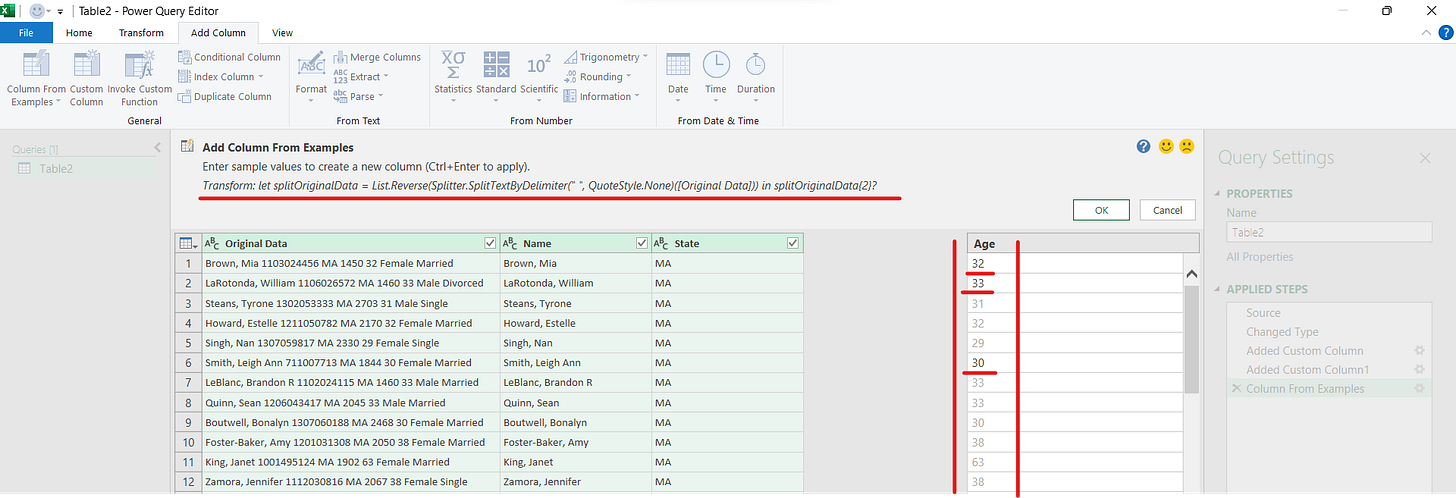1456x498 pixels.
Task: Click Column From Examples icon
Action: (37, 64)
